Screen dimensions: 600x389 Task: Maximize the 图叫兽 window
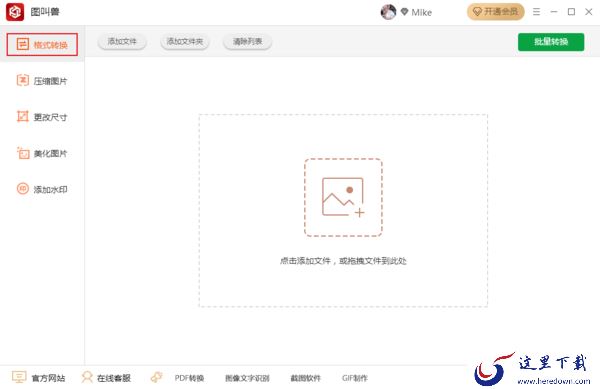point(571,12)
